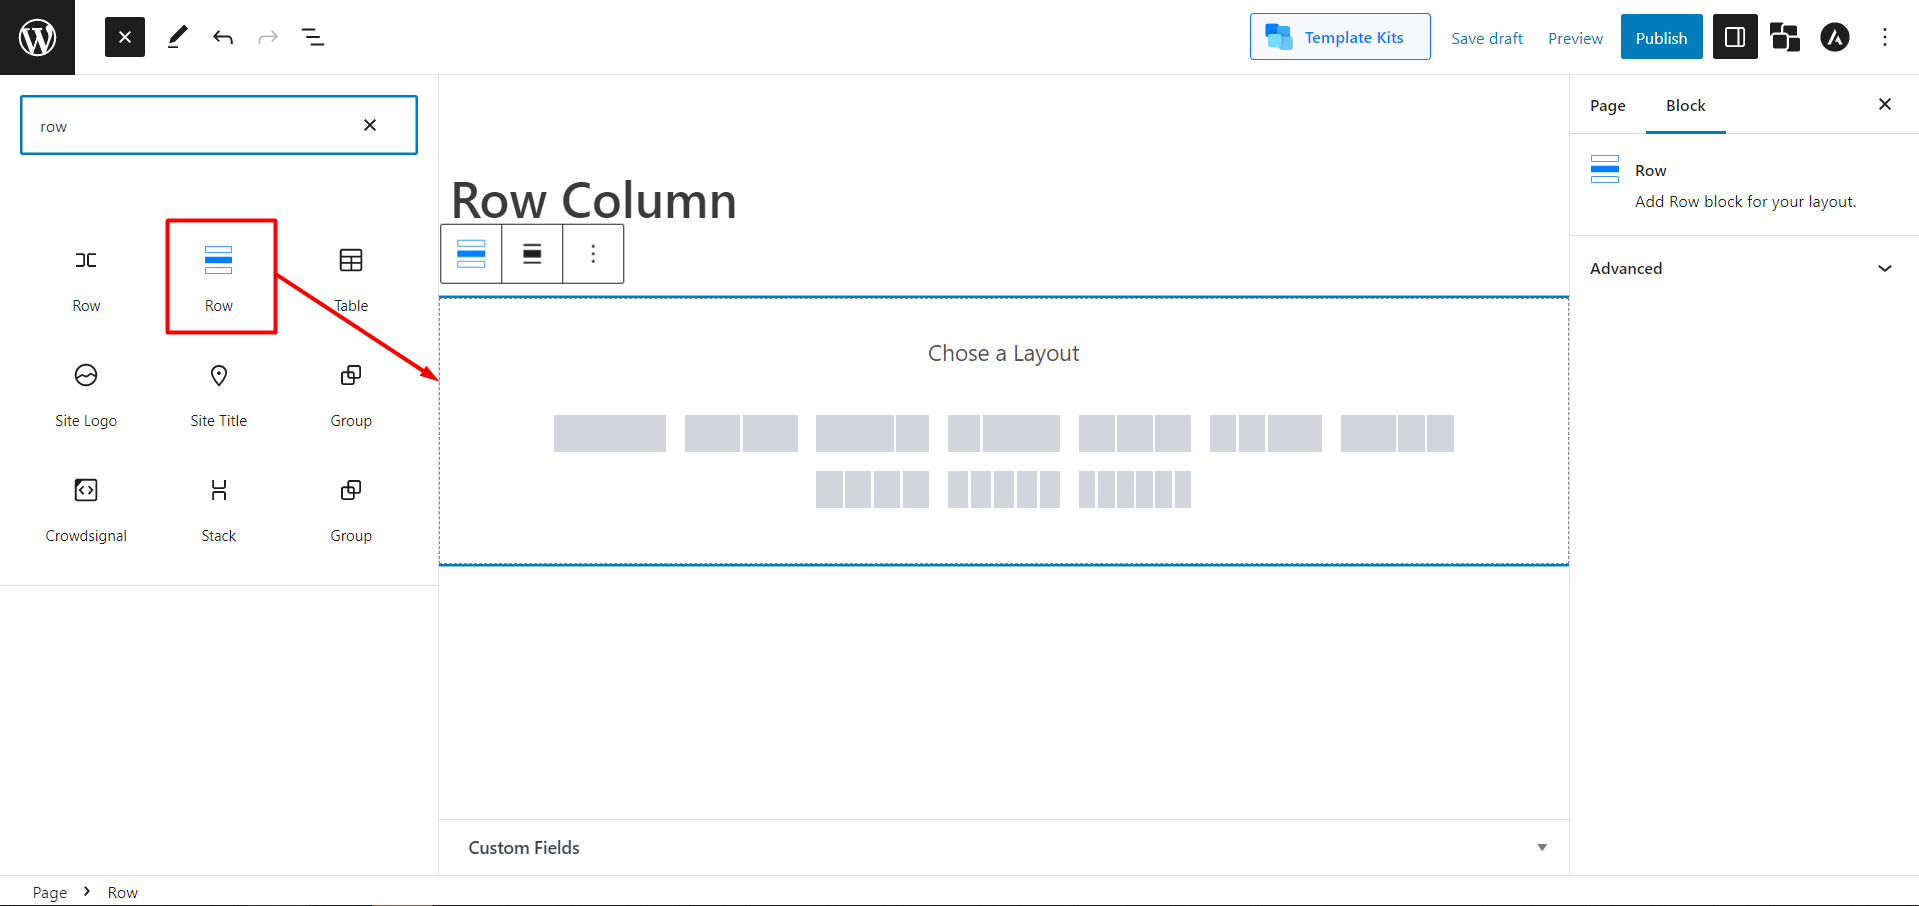This screenshot has height=906, width=1919.
Task: Click the WordPress logo icon
Action: [x=37, y=37]
